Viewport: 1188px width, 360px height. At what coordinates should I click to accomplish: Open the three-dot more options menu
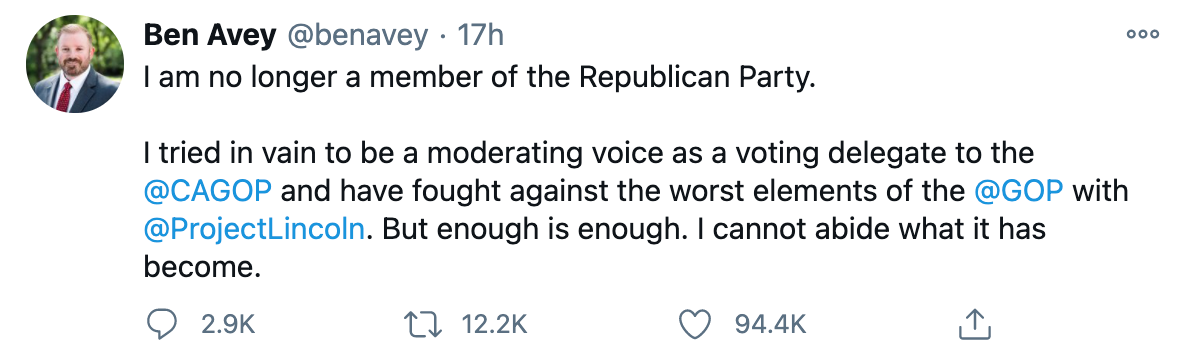[x=1143, y=34]
